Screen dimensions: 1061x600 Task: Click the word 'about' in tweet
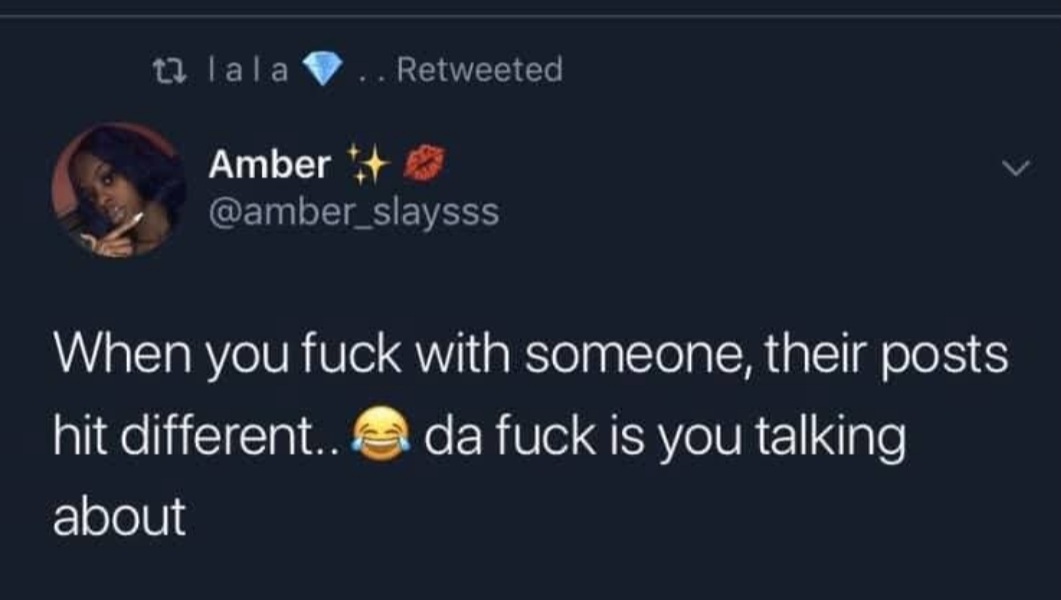point(119,516)
